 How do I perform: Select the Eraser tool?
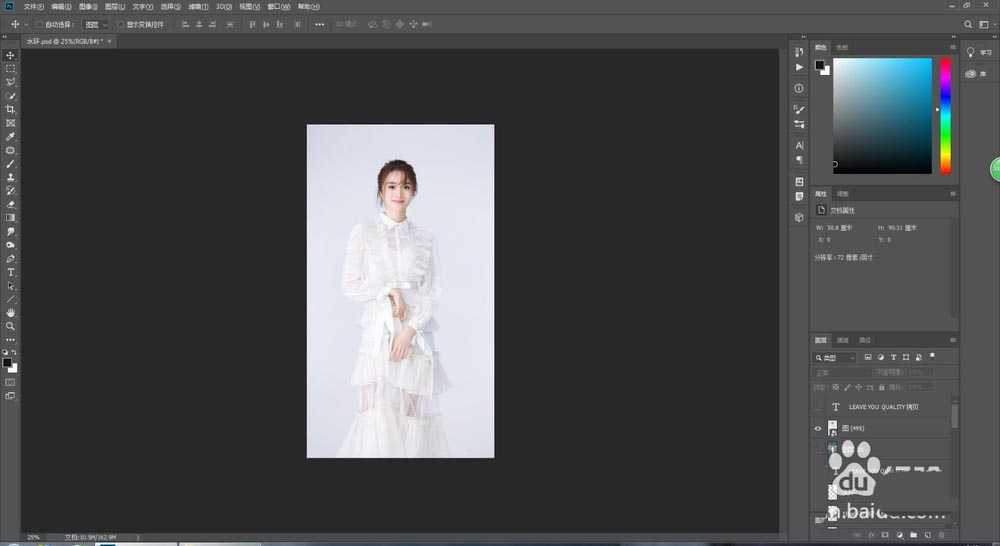pos(11,204)
